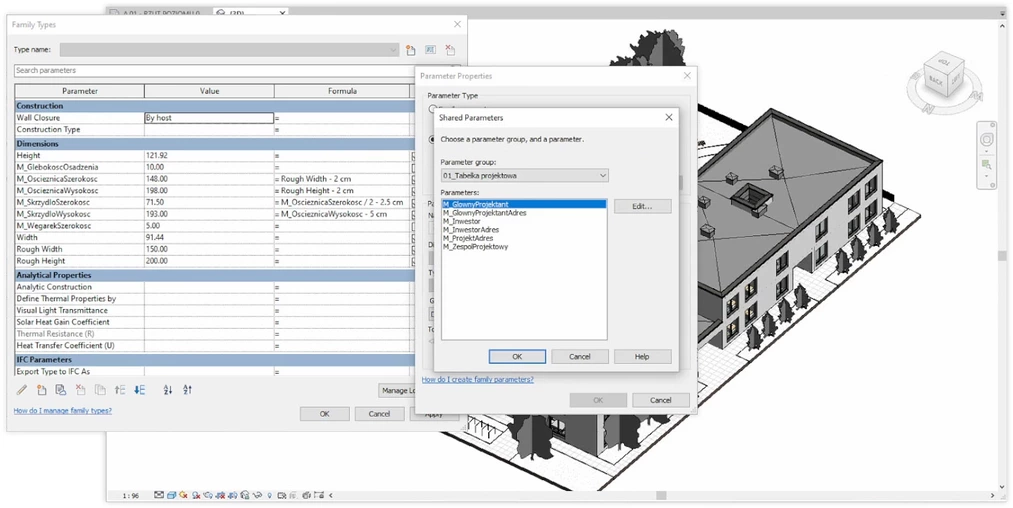Click Cancel in Shared Parameters dialog
The image size is (1013, 508).
click(x=580, y=356)
